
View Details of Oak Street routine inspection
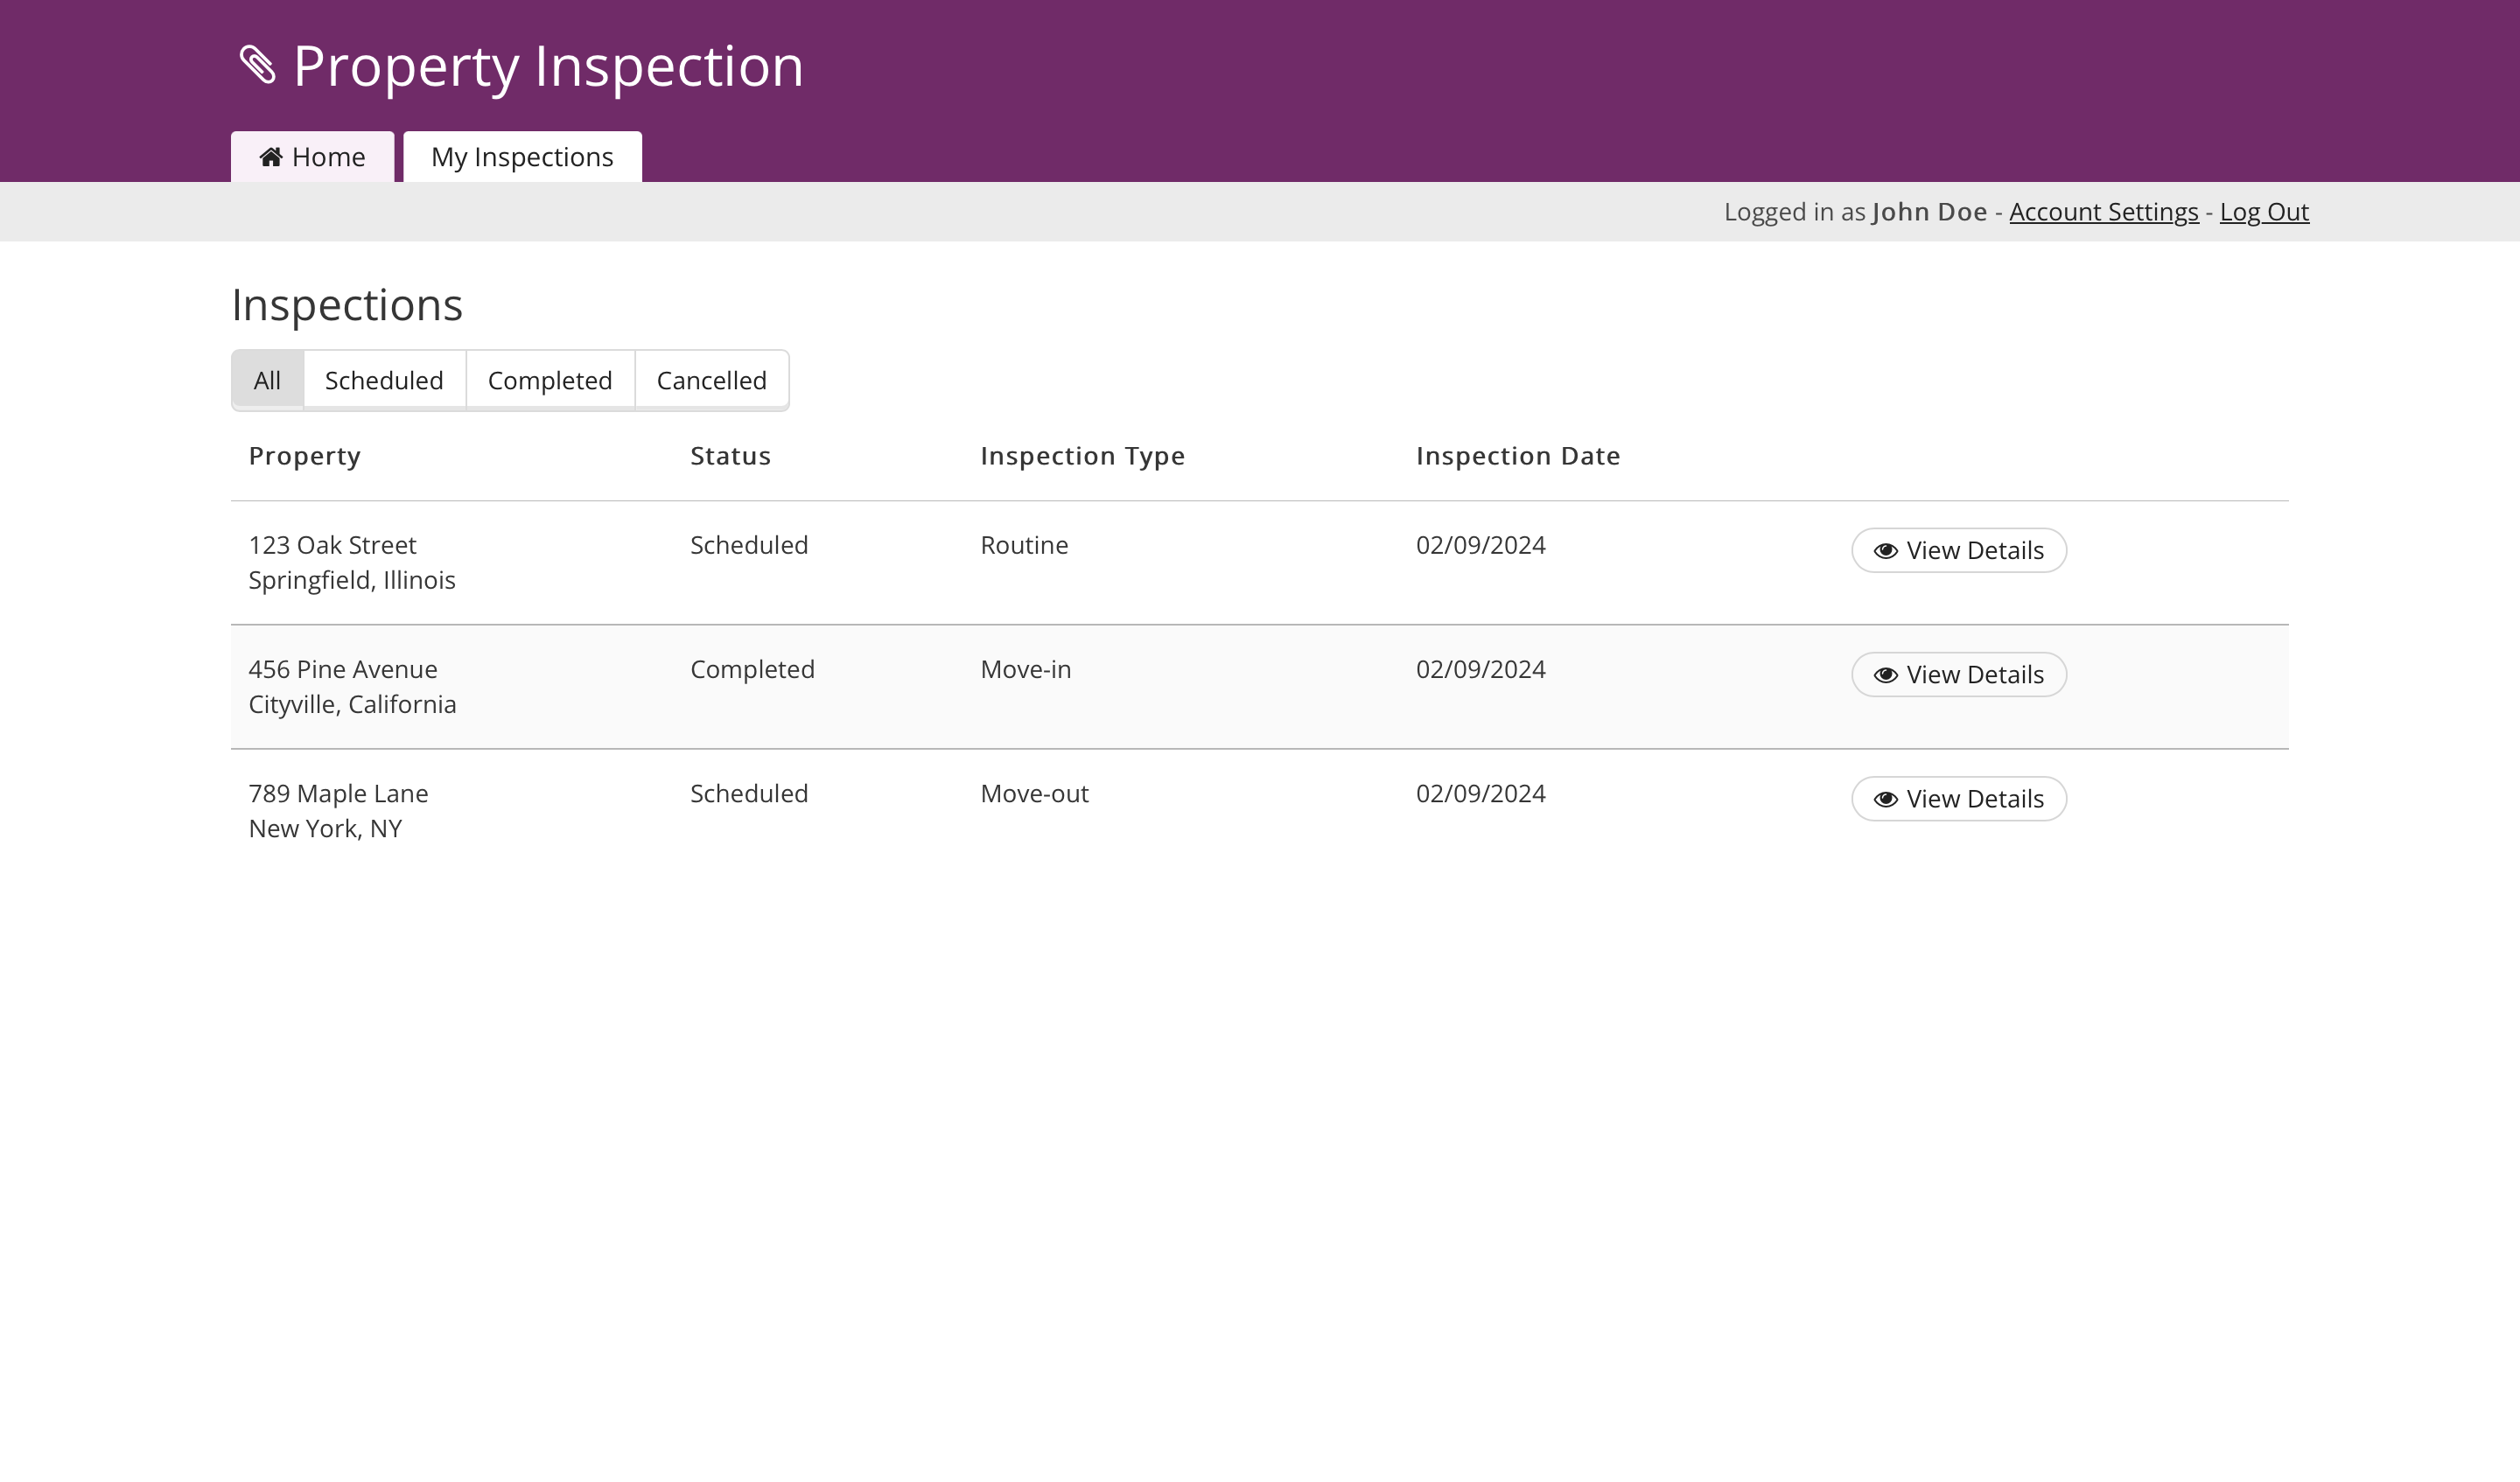[x=1958, y=551]
